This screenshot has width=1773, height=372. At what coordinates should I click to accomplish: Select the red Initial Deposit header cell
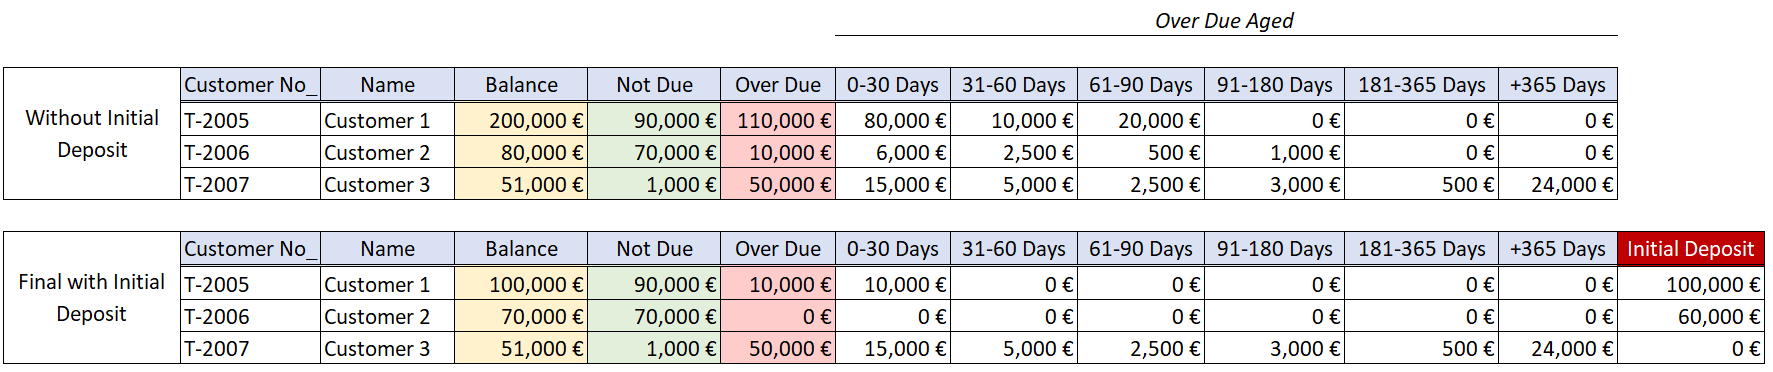[1690, 249]
